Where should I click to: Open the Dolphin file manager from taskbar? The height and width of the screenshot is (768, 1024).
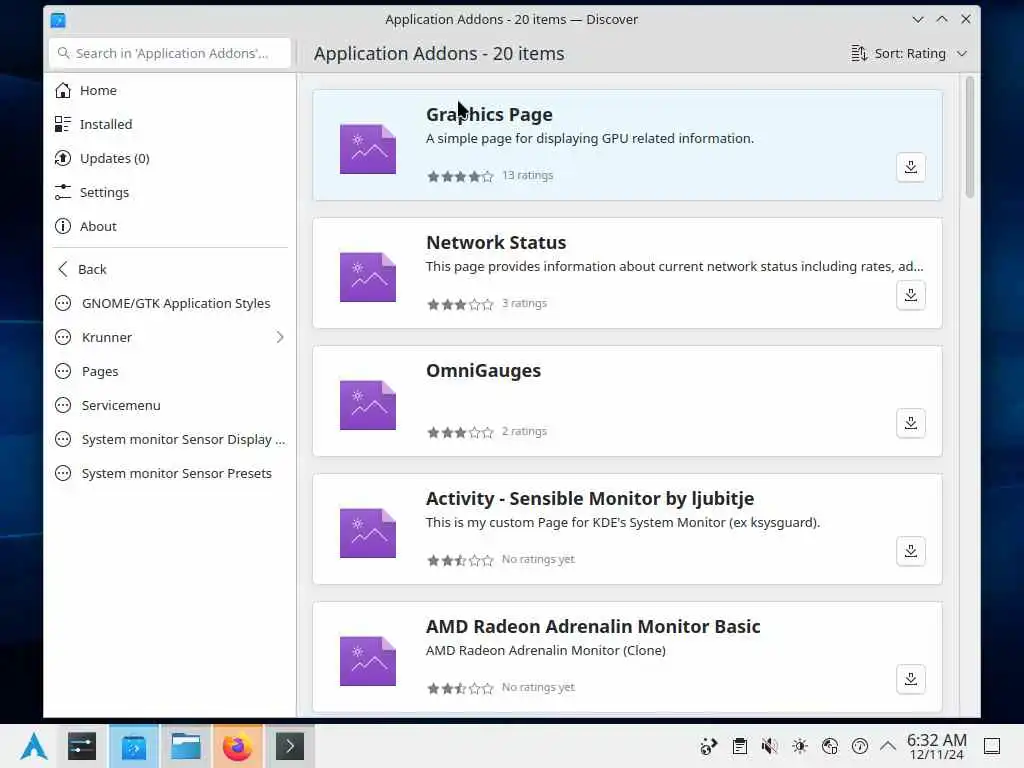tap(185, 746)
